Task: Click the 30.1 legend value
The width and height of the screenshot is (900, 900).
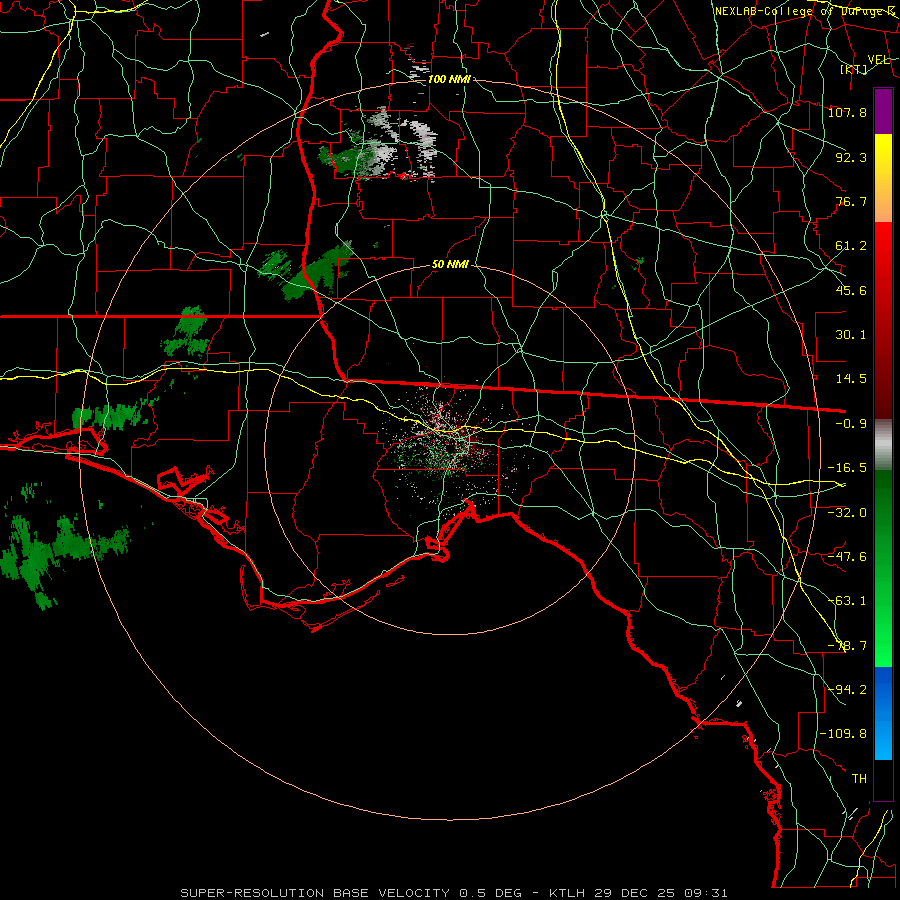Action: click(851, 335)
